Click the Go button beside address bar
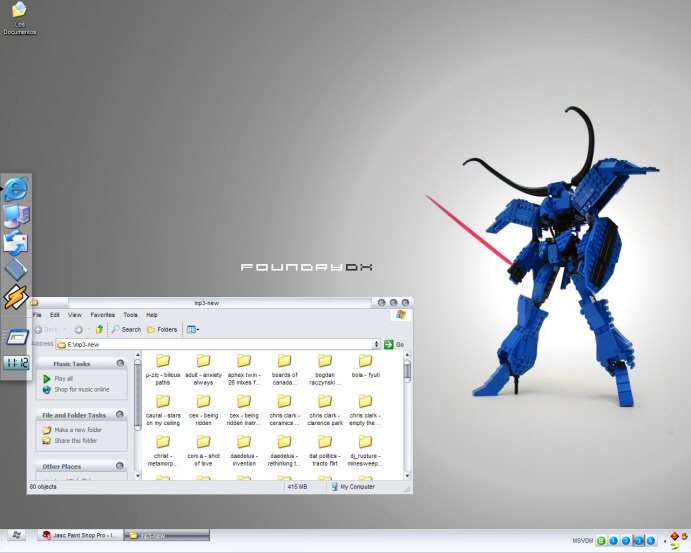The width and height of the screenshot is (691, 553). 396,344
